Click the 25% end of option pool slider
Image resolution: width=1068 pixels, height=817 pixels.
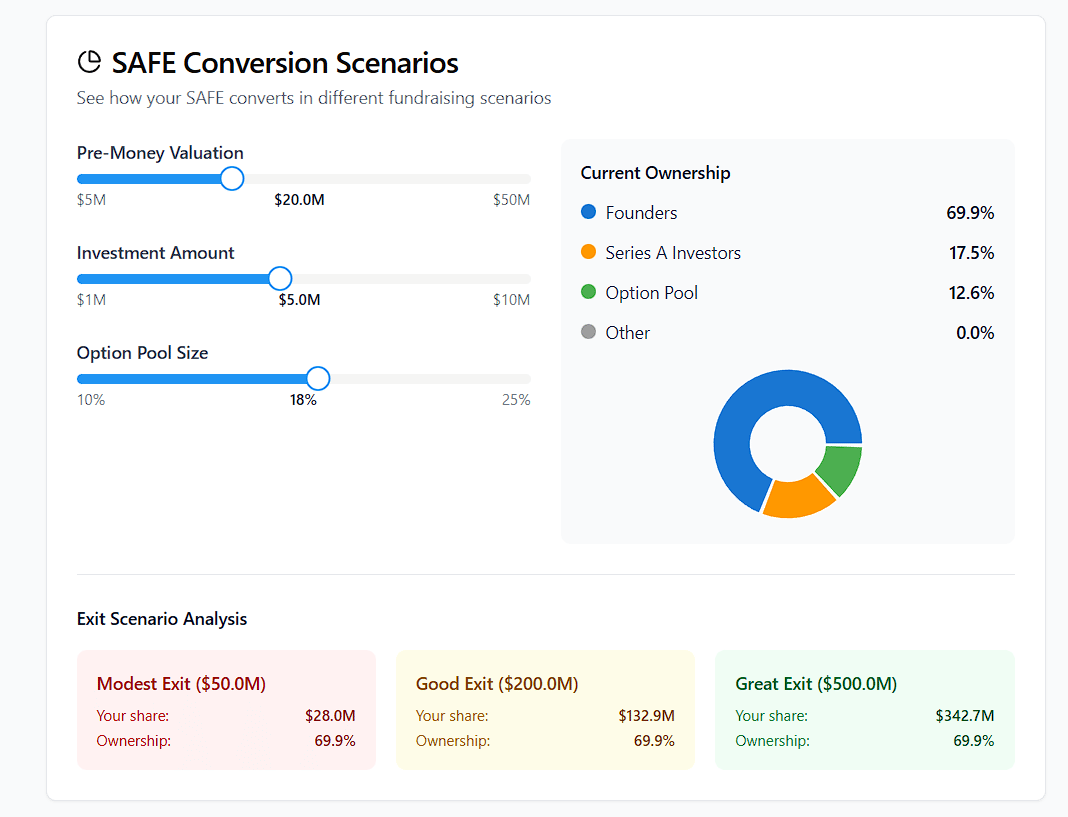[527, 379]
